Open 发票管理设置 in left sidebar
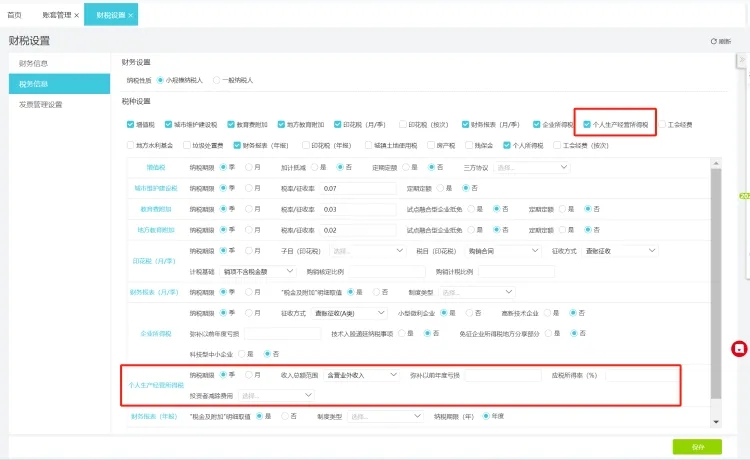Viewport: 750px width, 460px height. tap(41, 104)
